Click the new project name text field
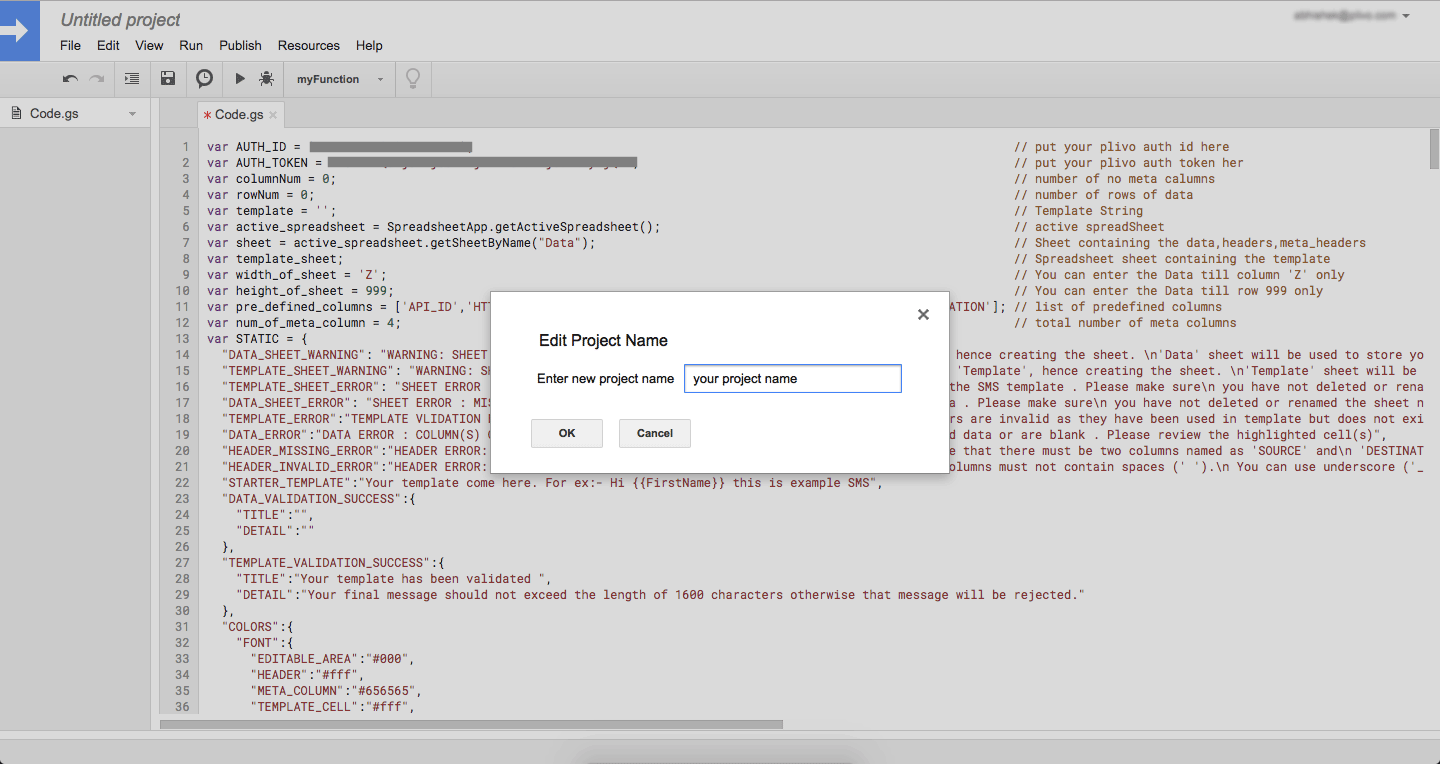The image size is (1440, 764). pyautogui.click(x=792, y=379)
